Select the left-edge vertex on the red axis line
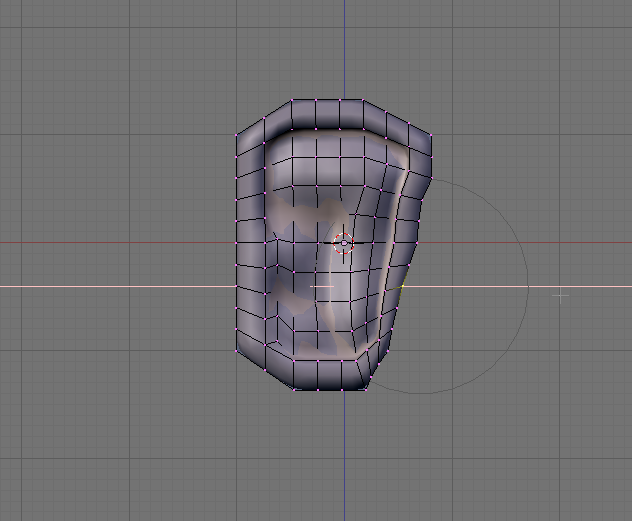The image size is (632, 521). click(236, 243)
